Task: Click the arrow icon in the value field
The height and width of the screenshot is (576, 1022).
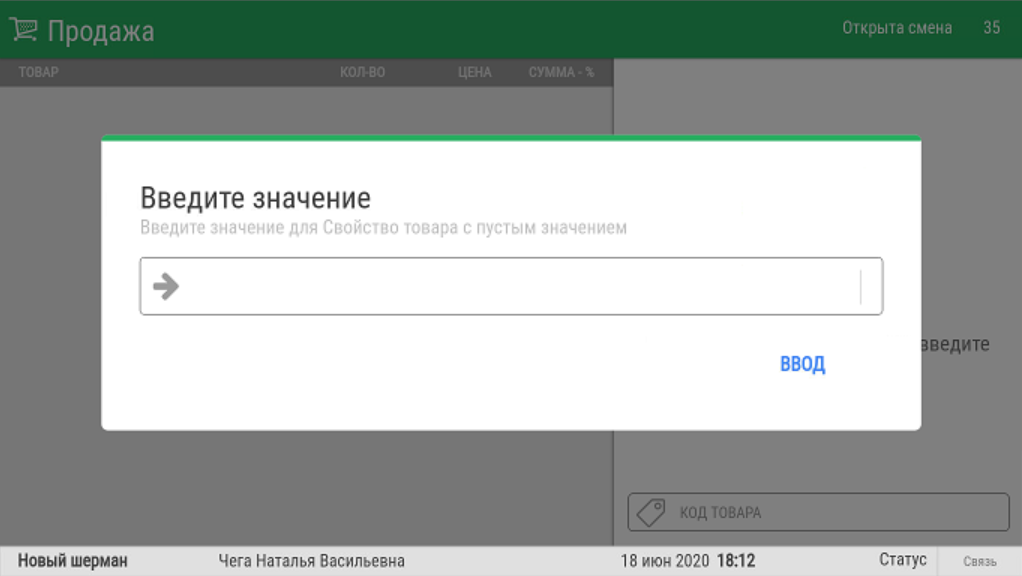Action: 166,286
